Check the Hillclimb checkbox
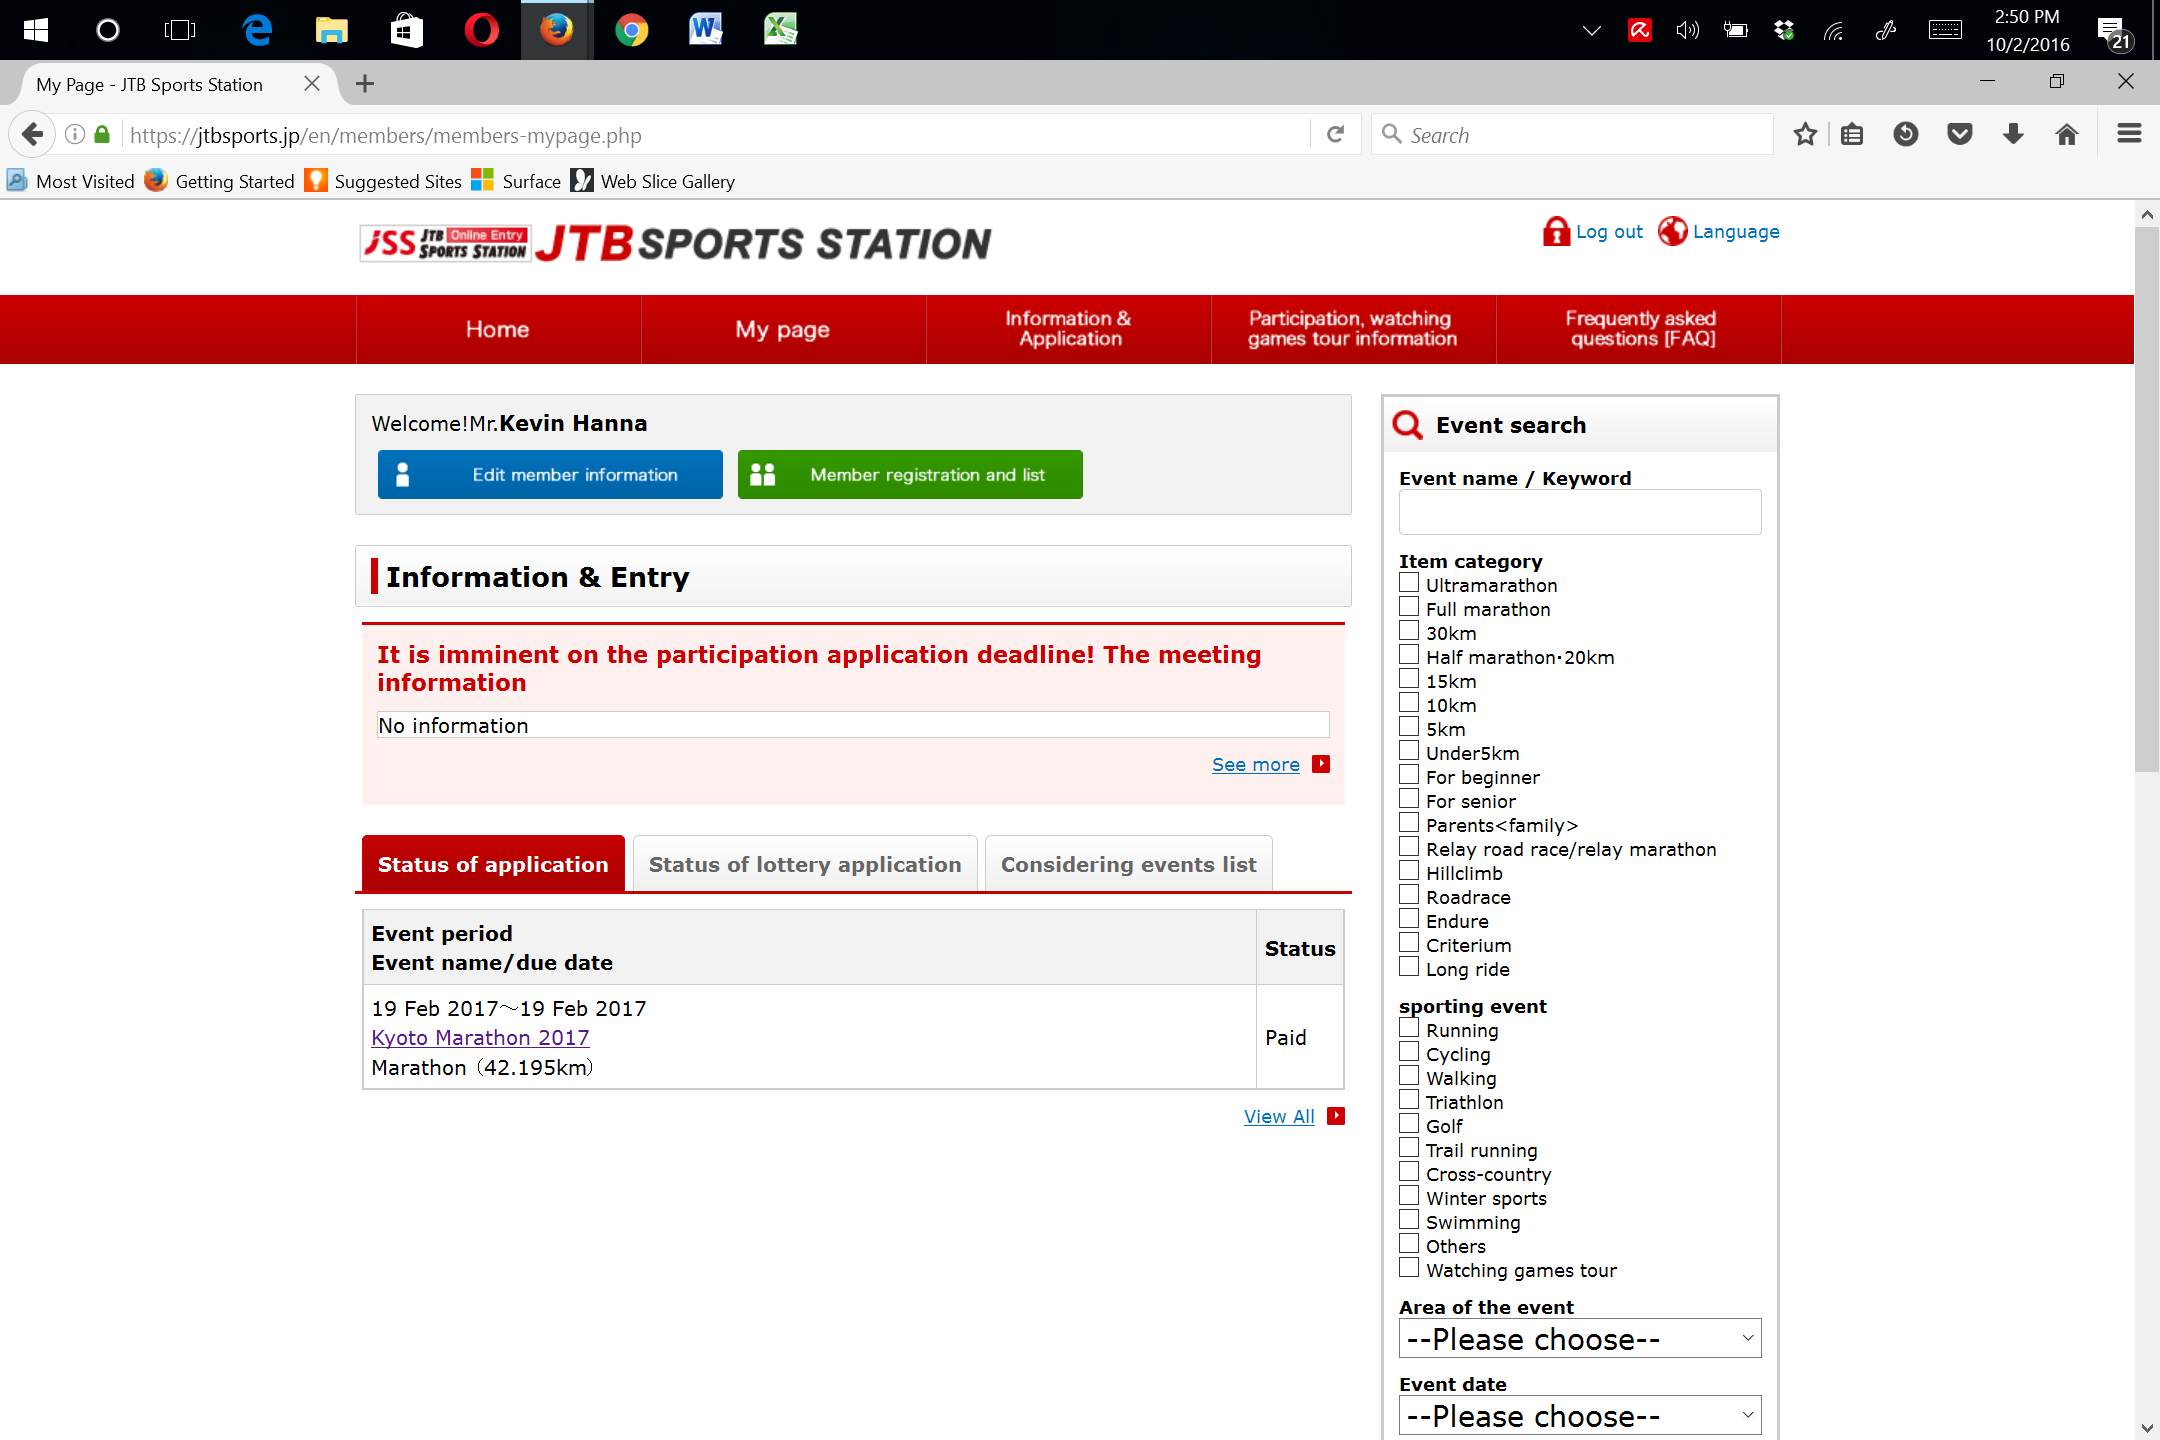Viewport: 2160px width, 1440px height. click(1409, 871)
